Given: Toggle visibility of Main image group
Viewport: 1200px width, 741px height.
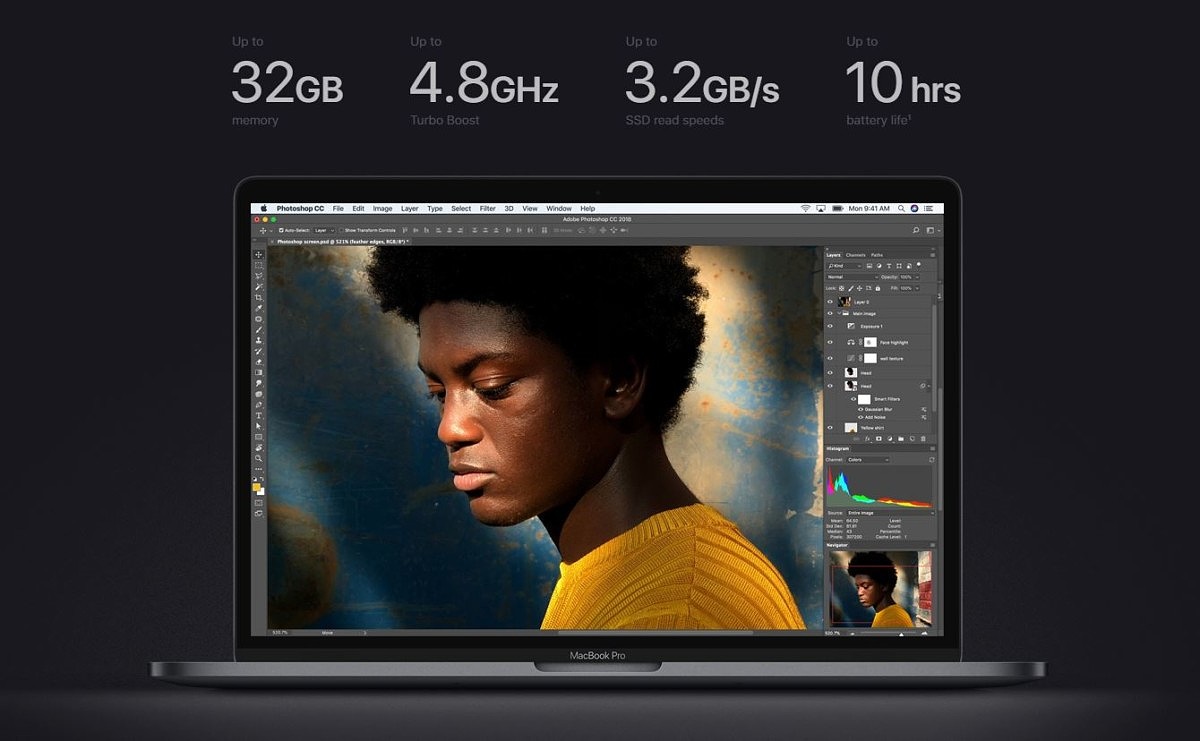Looking at the screenshot, I should click(x=830, y=314).
